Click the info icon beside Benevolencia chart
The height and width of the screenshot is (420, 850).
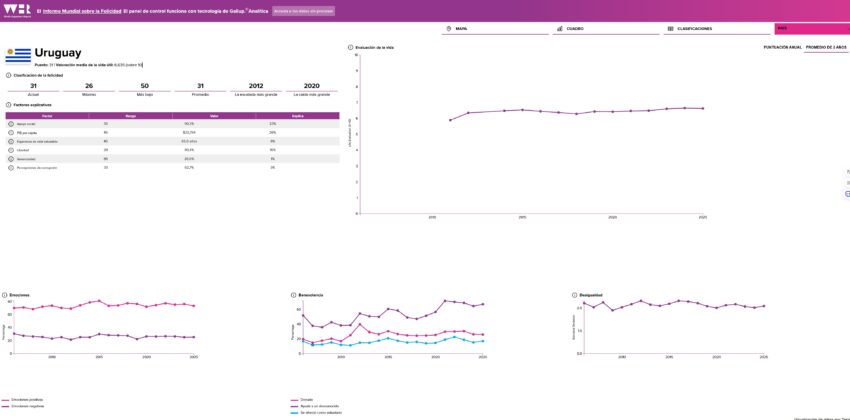pos(293,295)
